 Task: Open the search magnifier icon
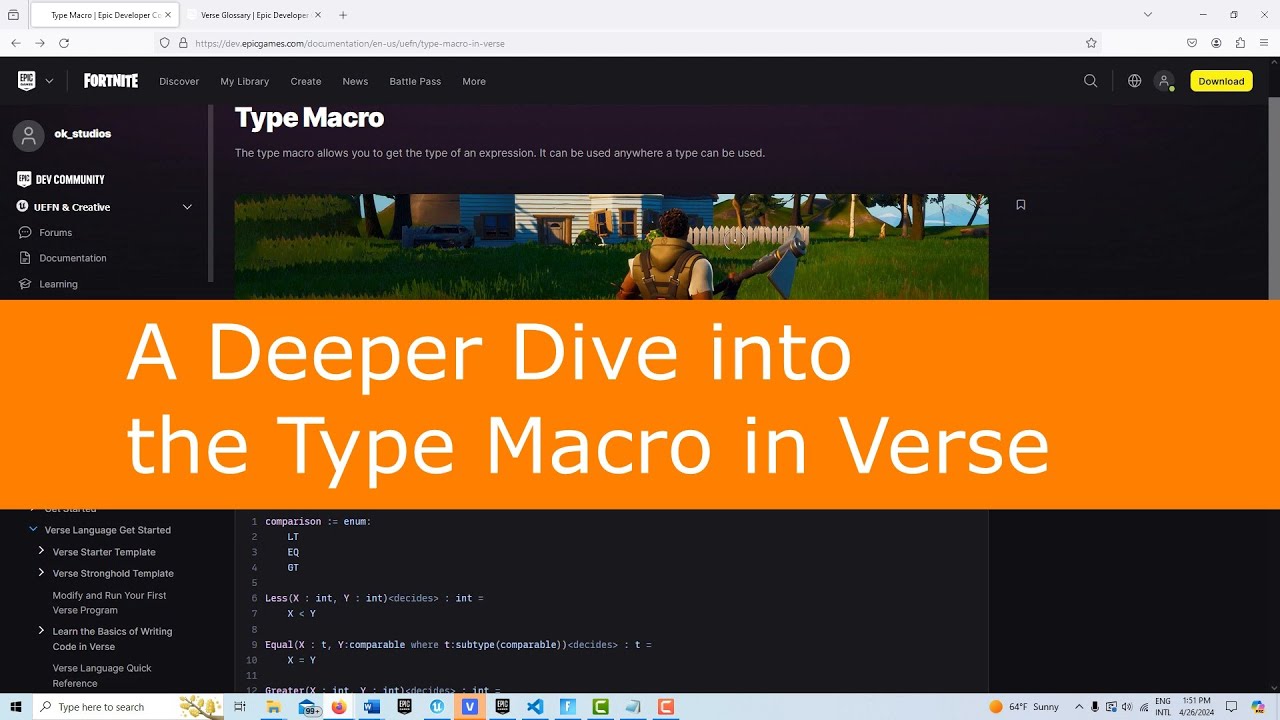click(1091, 81)
